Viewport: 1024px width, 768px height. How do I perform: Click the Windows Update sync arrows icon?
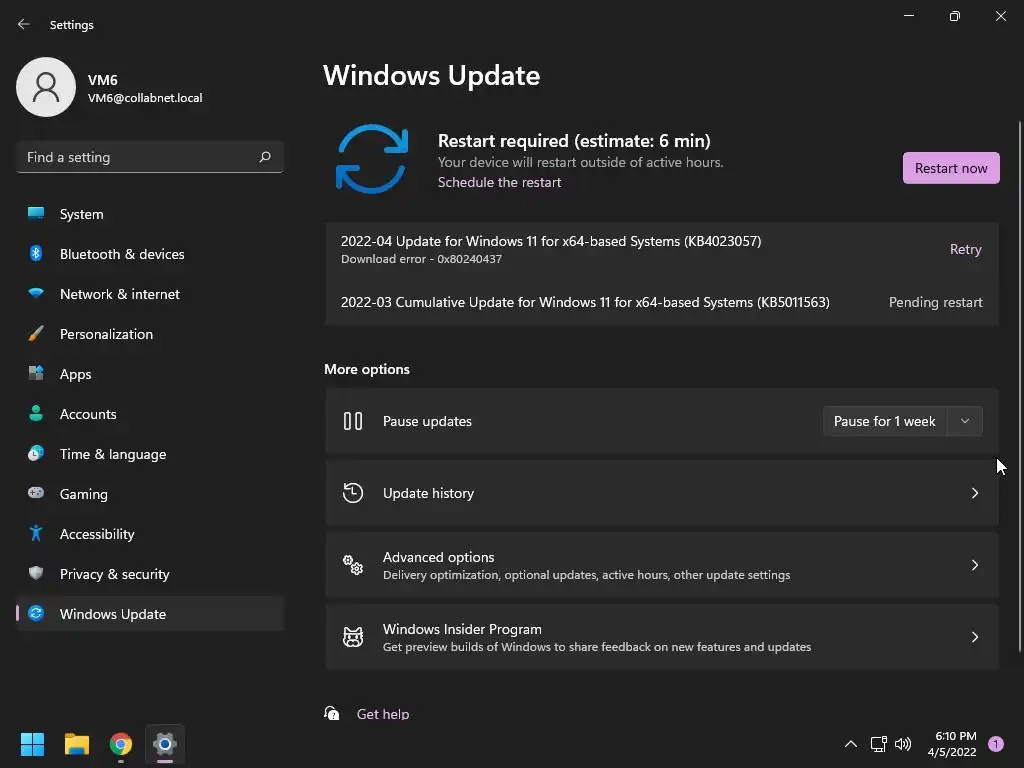click(372, 159)
